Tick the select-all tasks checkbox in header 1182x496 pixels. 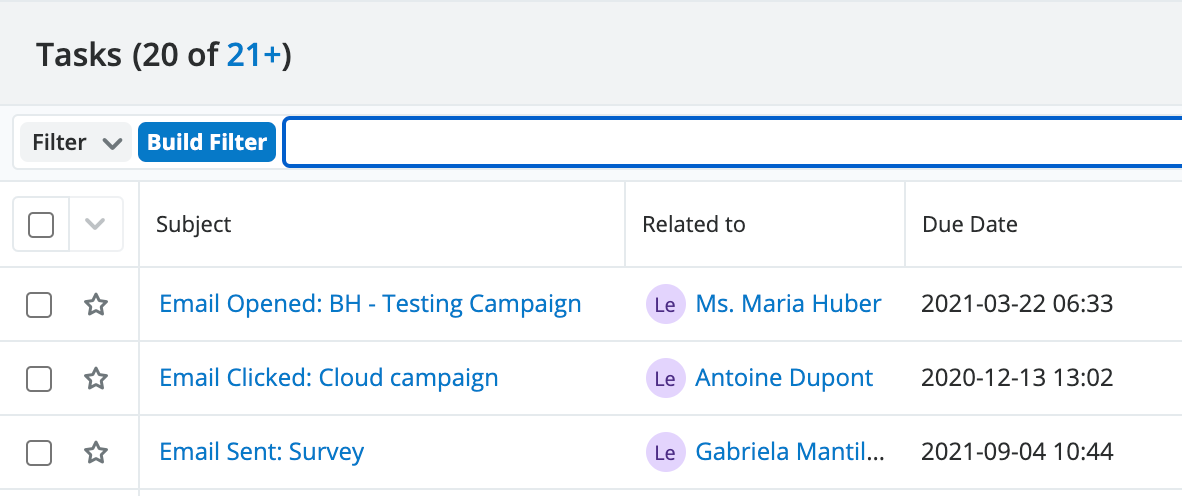pyautogui.click(x=41, y=225)
